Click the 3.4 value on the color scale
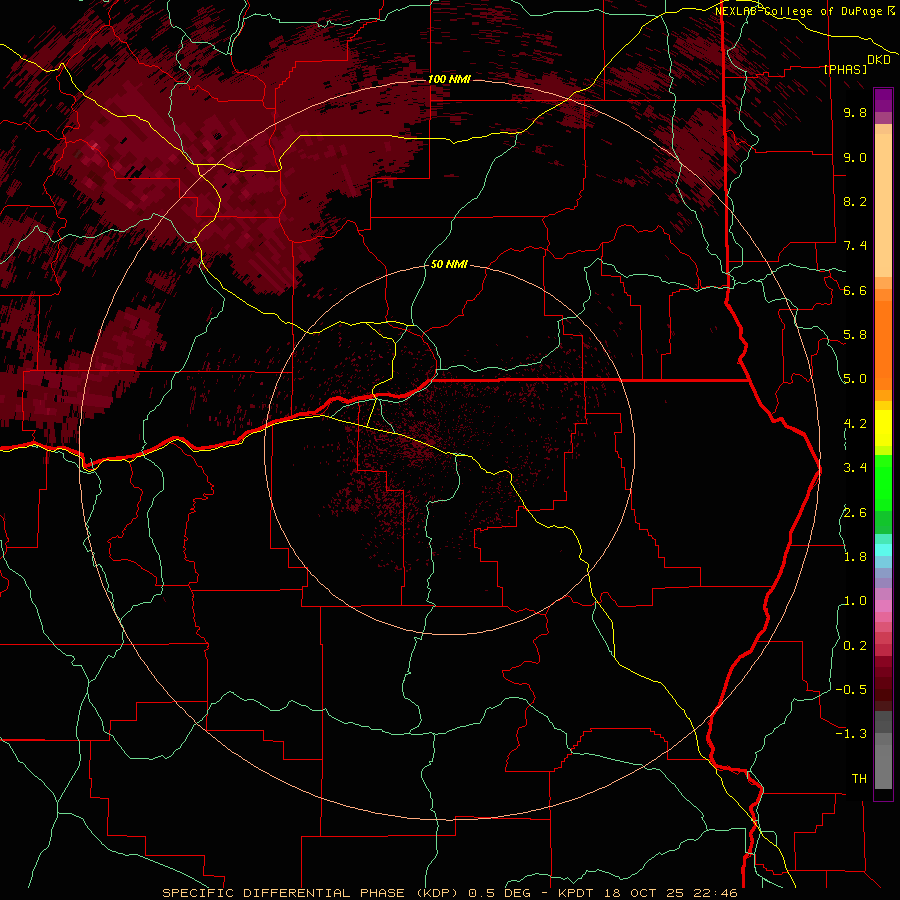Screen dimensions: 900x900 [x=855, y=468]
